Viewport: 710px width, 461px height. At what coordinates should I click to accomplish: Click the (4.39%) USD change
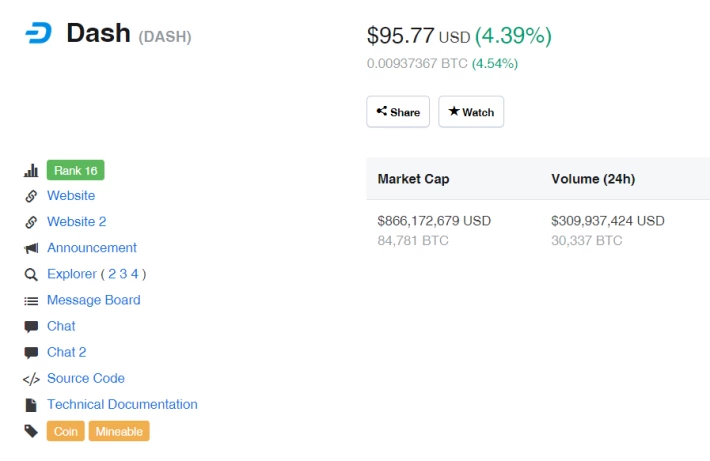tap(513, 35)
